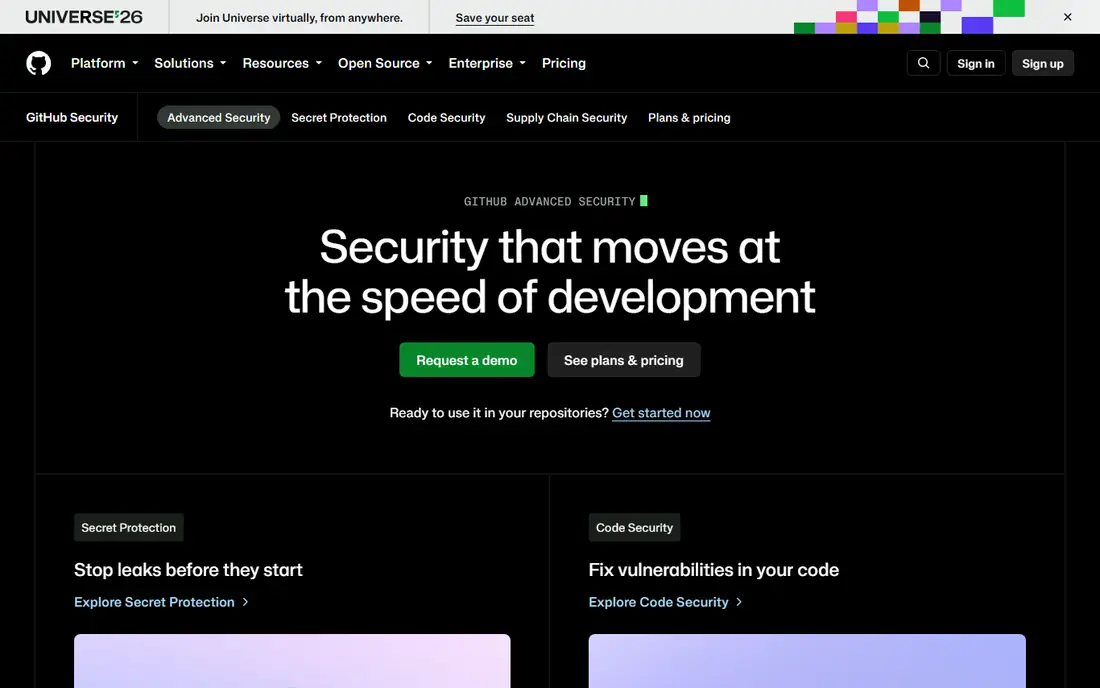Dismiss the Universe banner with the X
1100x688 pixels.
(x=1067, y=17)
